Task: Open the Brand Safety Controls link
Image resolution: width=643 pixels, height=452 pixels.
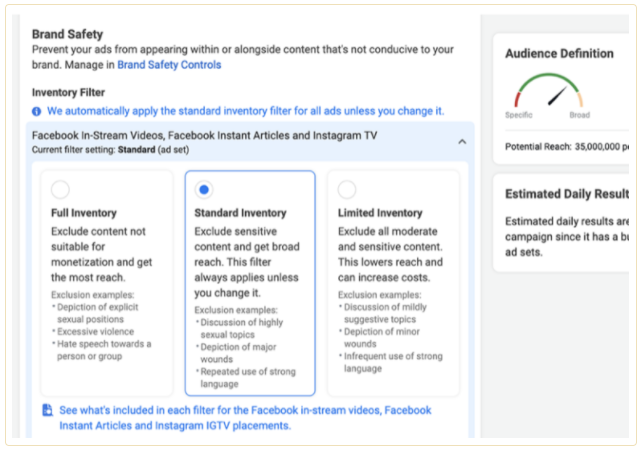Action: pos(169,65)
